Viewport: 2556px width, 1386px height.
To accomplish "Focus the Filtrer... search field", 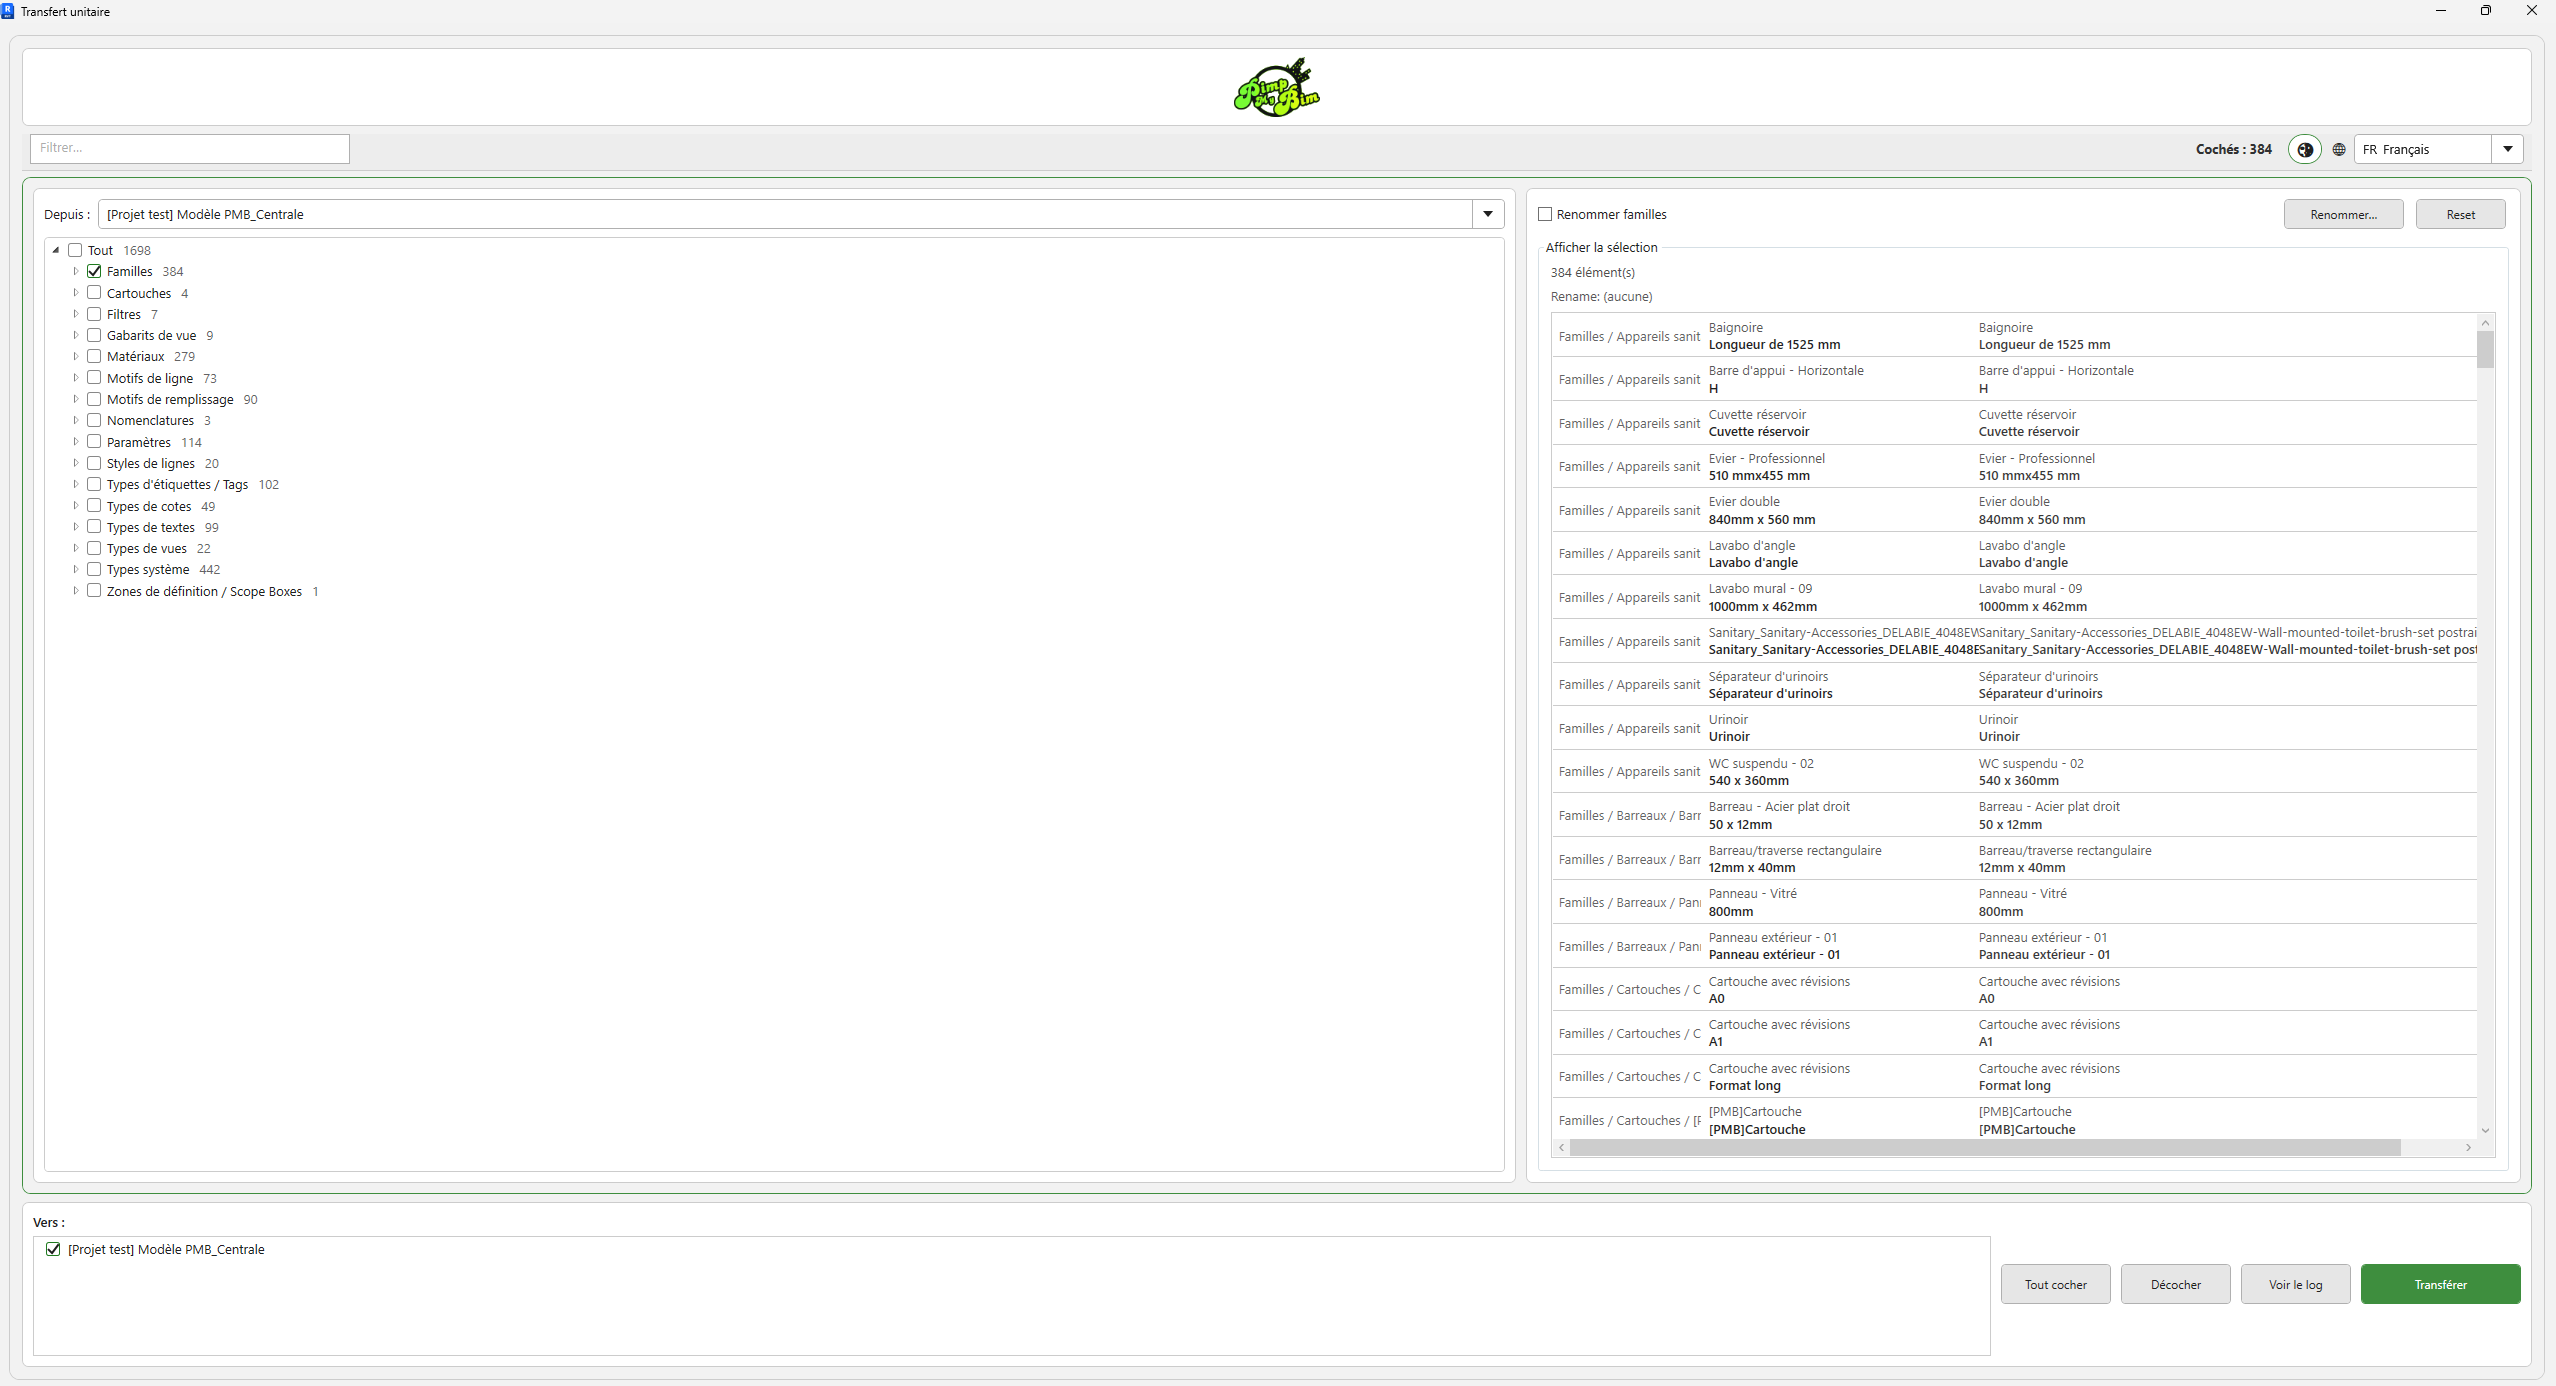I will [x=190, y=148].
